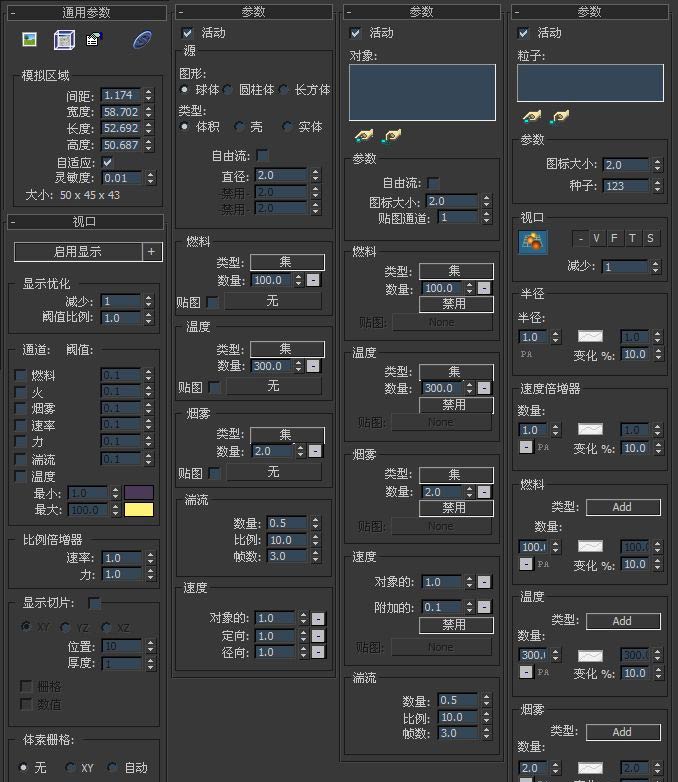Click the blue disc icon in 通用参数
The image size is (678, 782).
[x=142, y=39]
